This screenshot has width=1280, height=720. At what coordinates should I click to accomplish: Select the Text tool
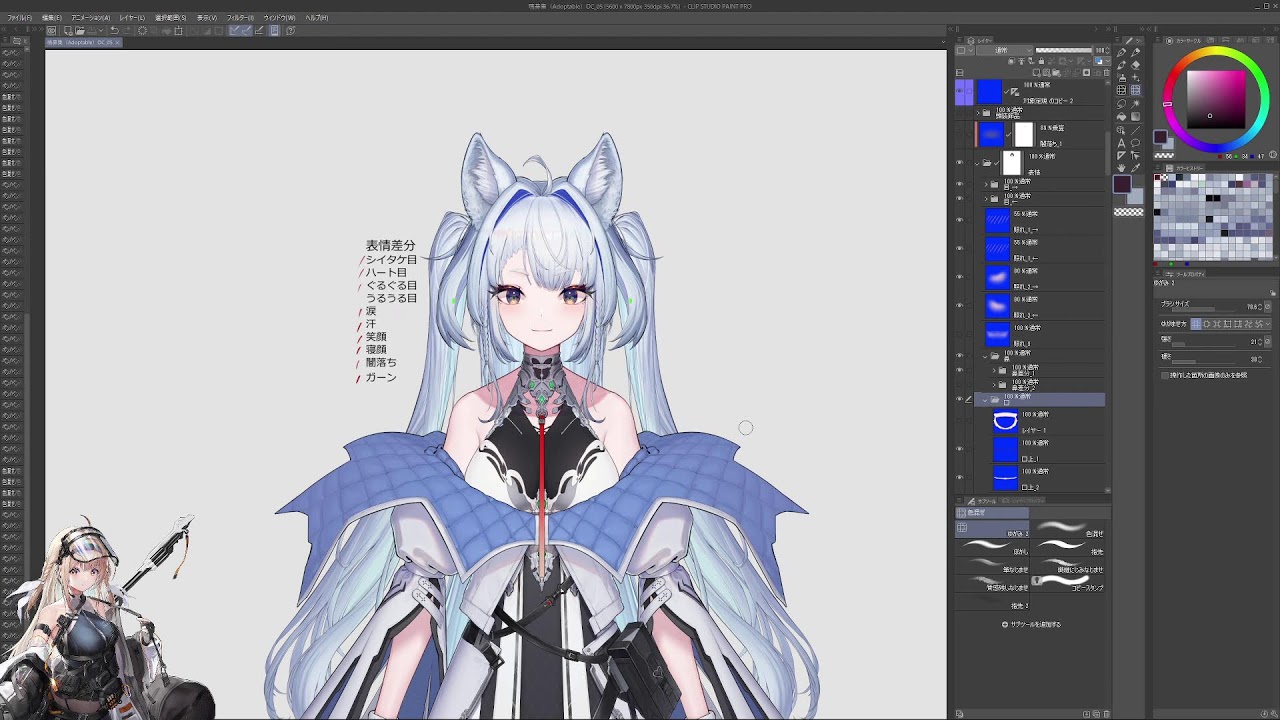point(1121,142)
